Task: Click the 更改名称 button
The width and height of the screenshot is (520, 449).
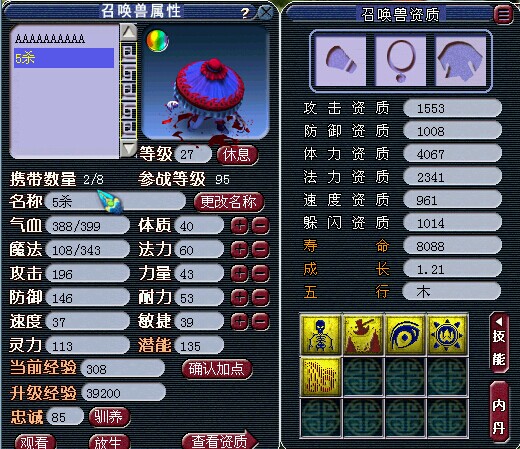Action: coord(229,202)
